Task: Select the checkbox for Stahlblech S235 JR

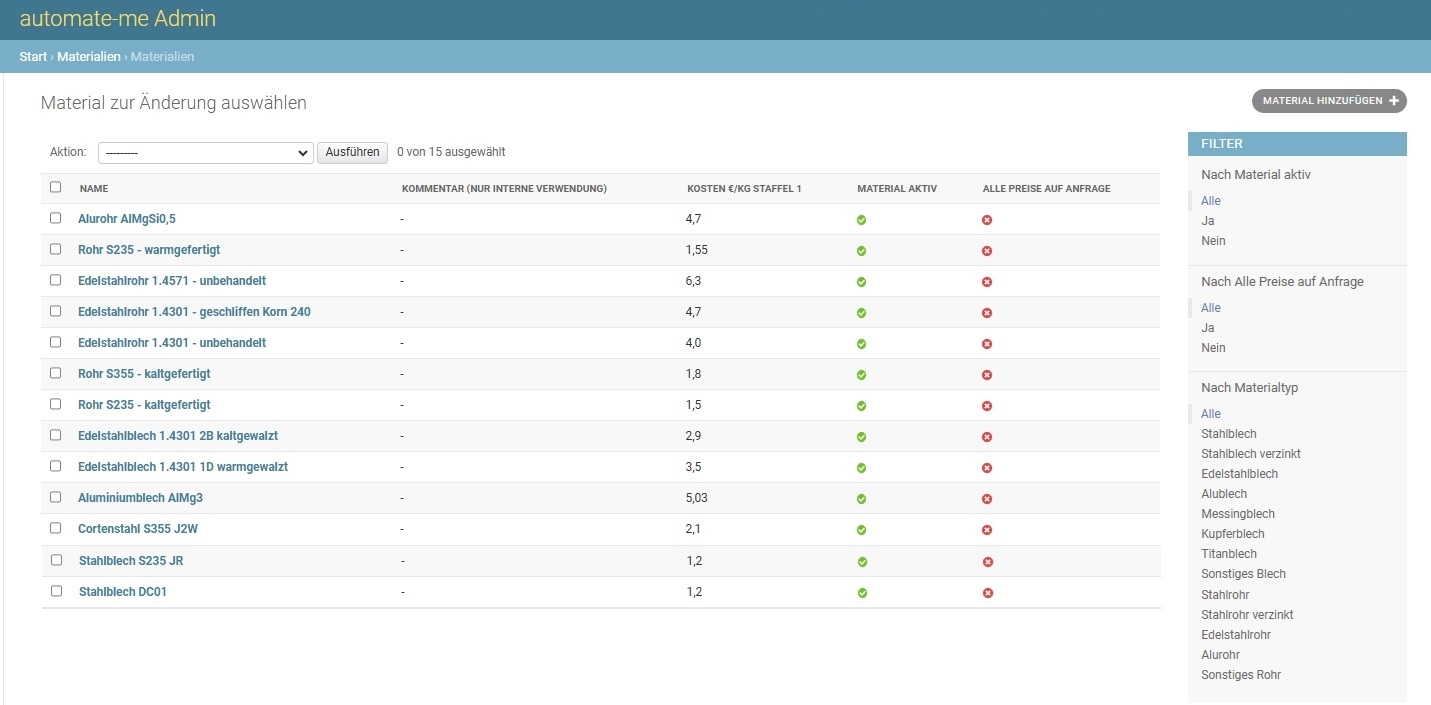Action: pos(56,560)
